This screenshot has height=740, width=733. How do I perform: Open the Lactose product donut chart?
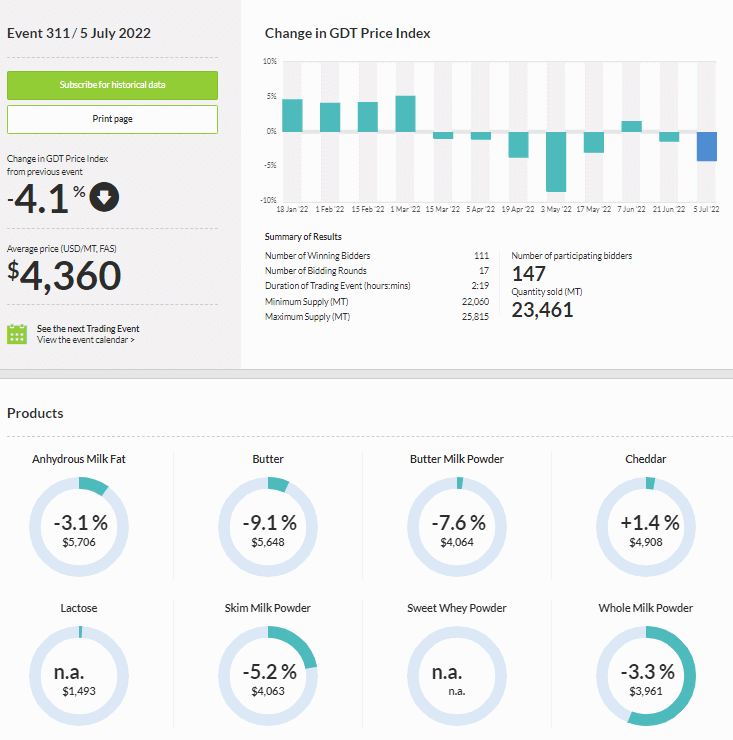coord(79,676)
